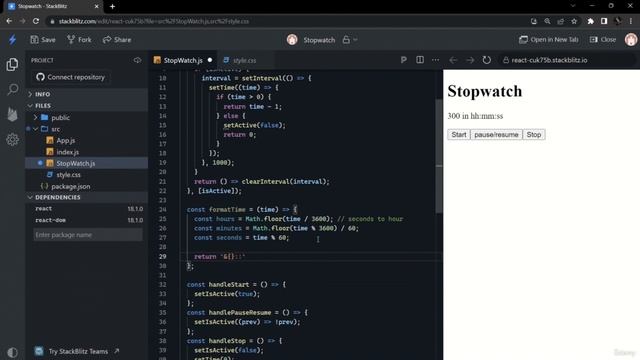Viewport: 640px width, 360px height.
Task: Click Open in New Tab
Action: [549, 40]
